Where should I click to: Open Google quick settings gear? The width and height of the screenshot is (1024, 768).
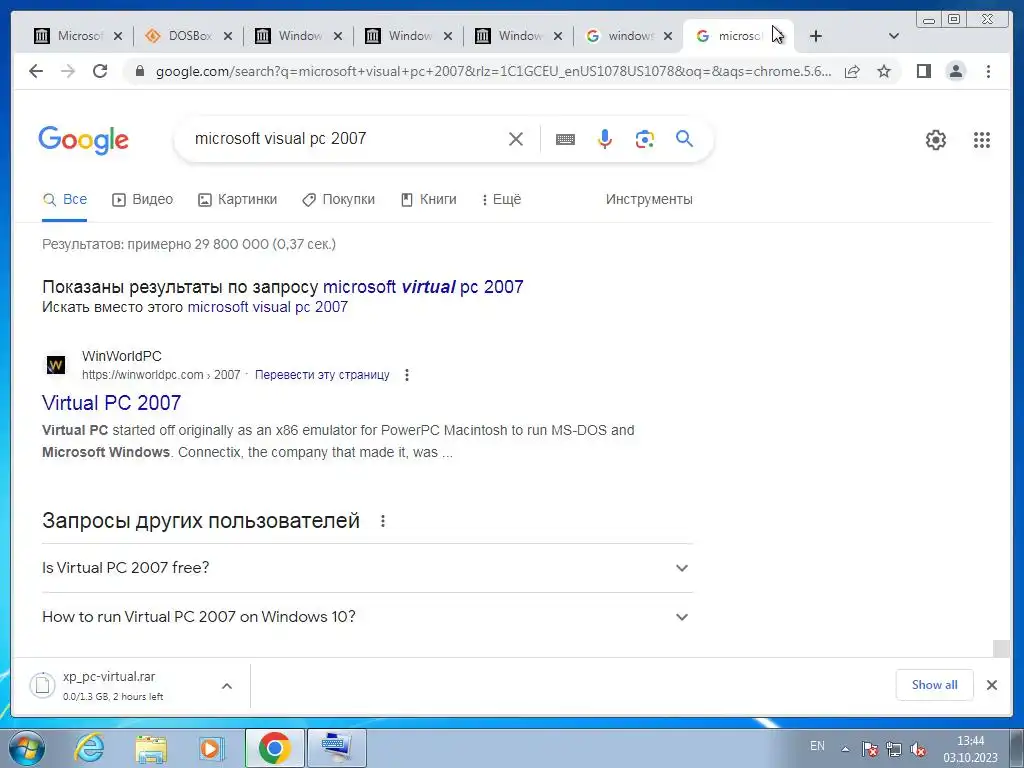coord(936,140)
